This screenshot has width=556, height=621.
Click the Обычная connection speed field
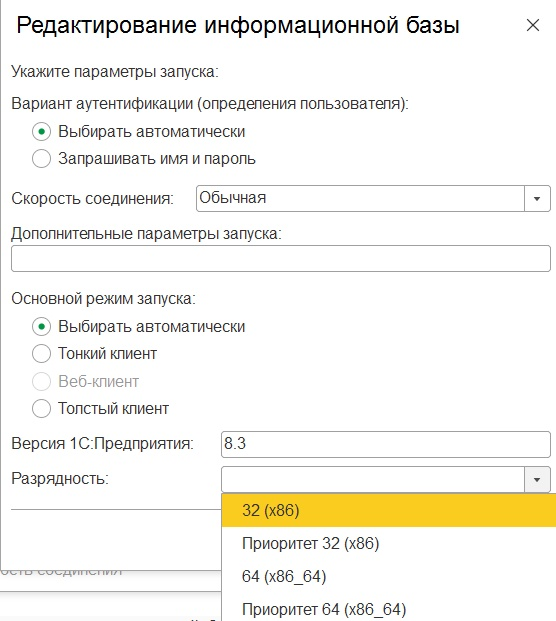pos(360,198)
